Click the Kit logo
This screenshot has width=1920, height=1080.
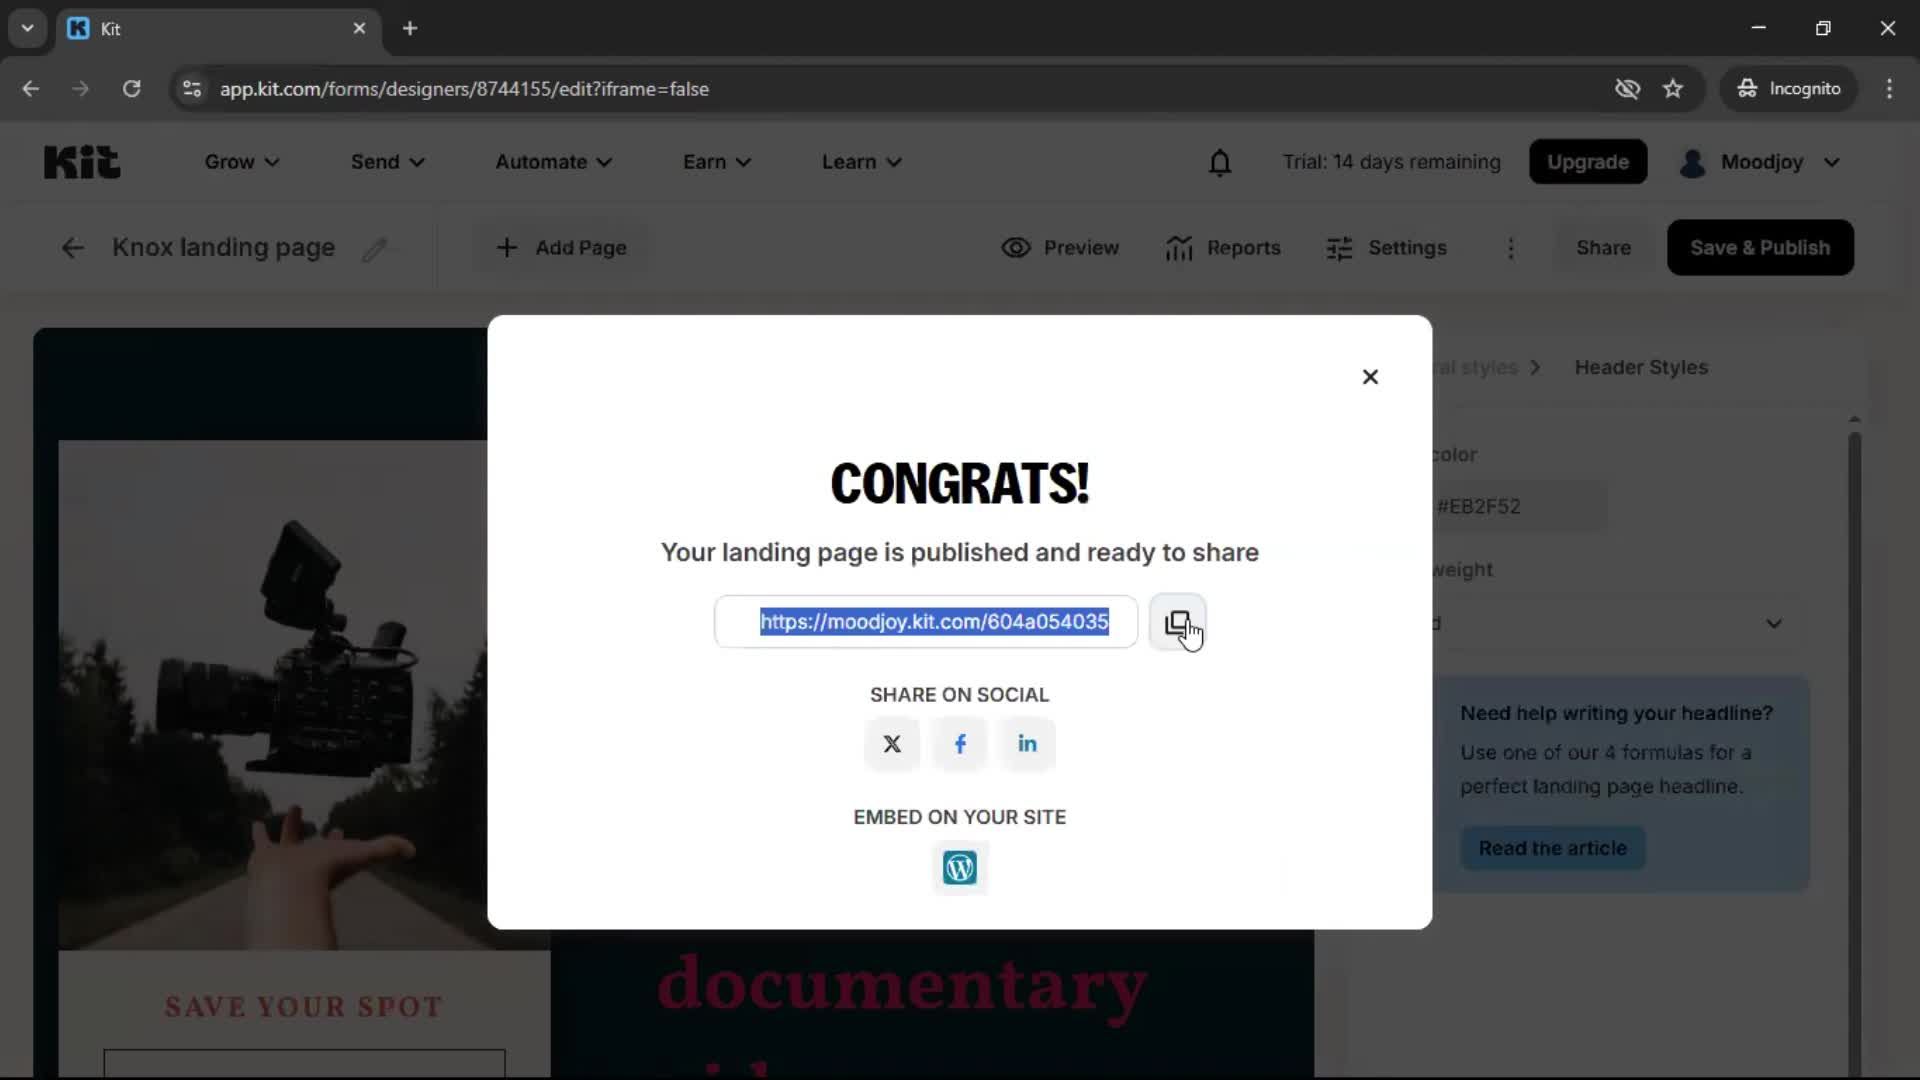(x=82, y=161)
